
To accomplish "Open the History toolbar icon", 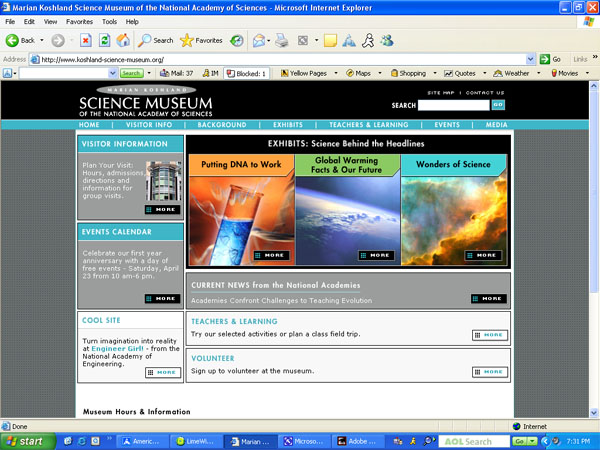I will pos(236,40).
